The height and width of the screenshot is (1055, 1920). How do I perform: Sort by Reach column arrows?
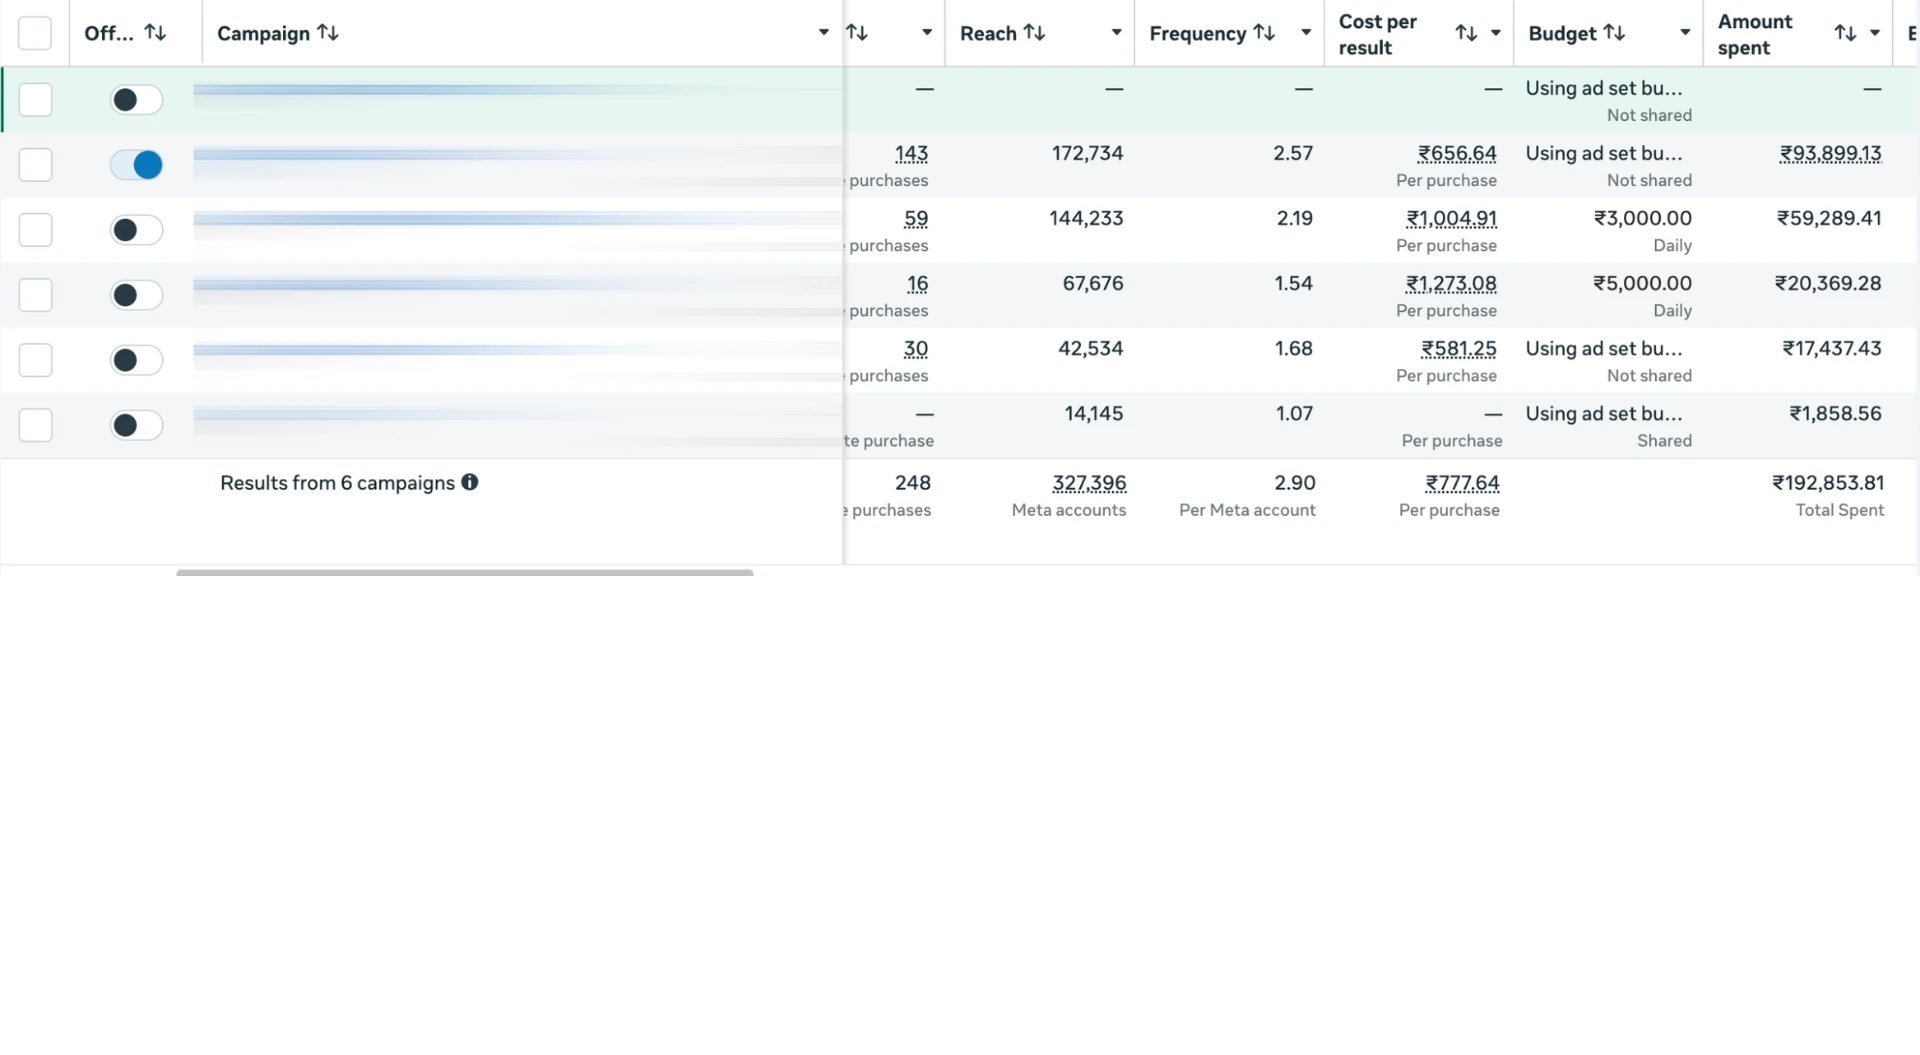coord(1035,33)
